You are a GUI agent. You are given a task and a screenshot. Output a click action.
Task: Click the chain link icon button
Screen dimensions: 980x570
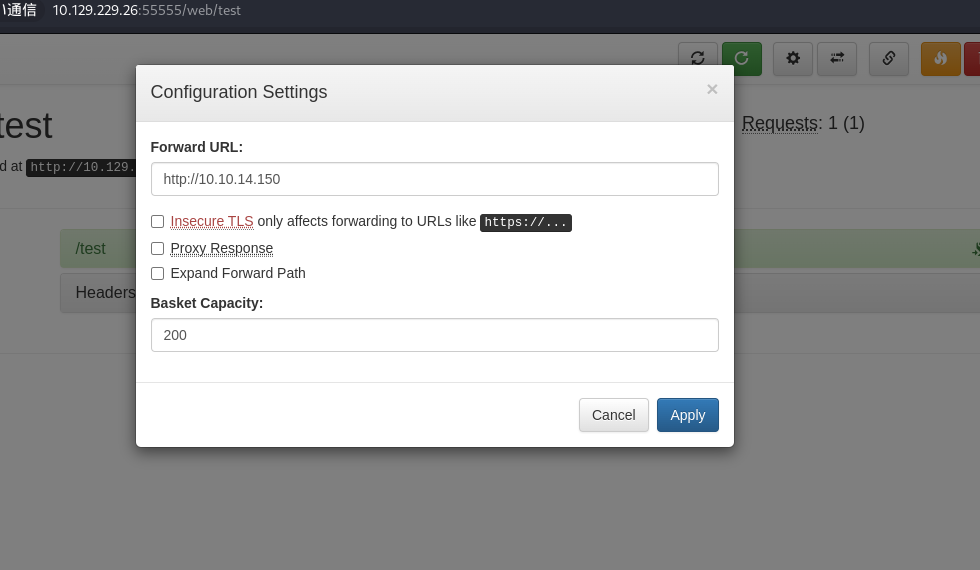[889, 59]
